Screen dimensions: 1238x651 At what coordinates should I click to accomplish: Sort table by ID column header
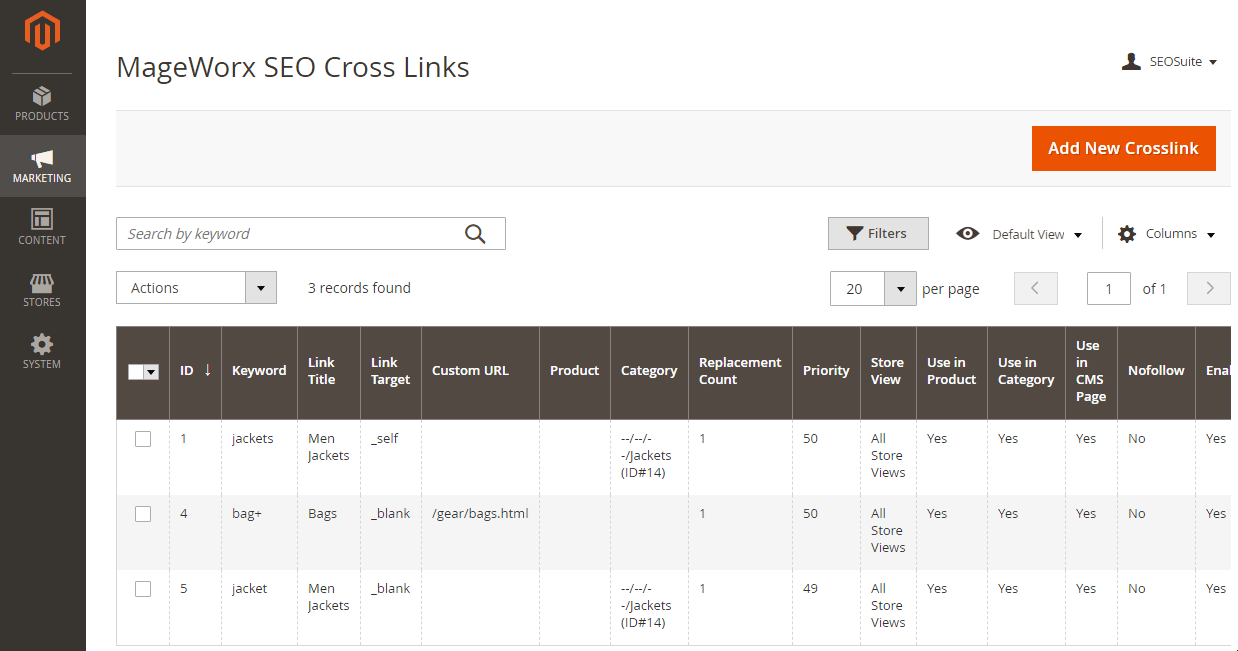[x=187, y=371]
